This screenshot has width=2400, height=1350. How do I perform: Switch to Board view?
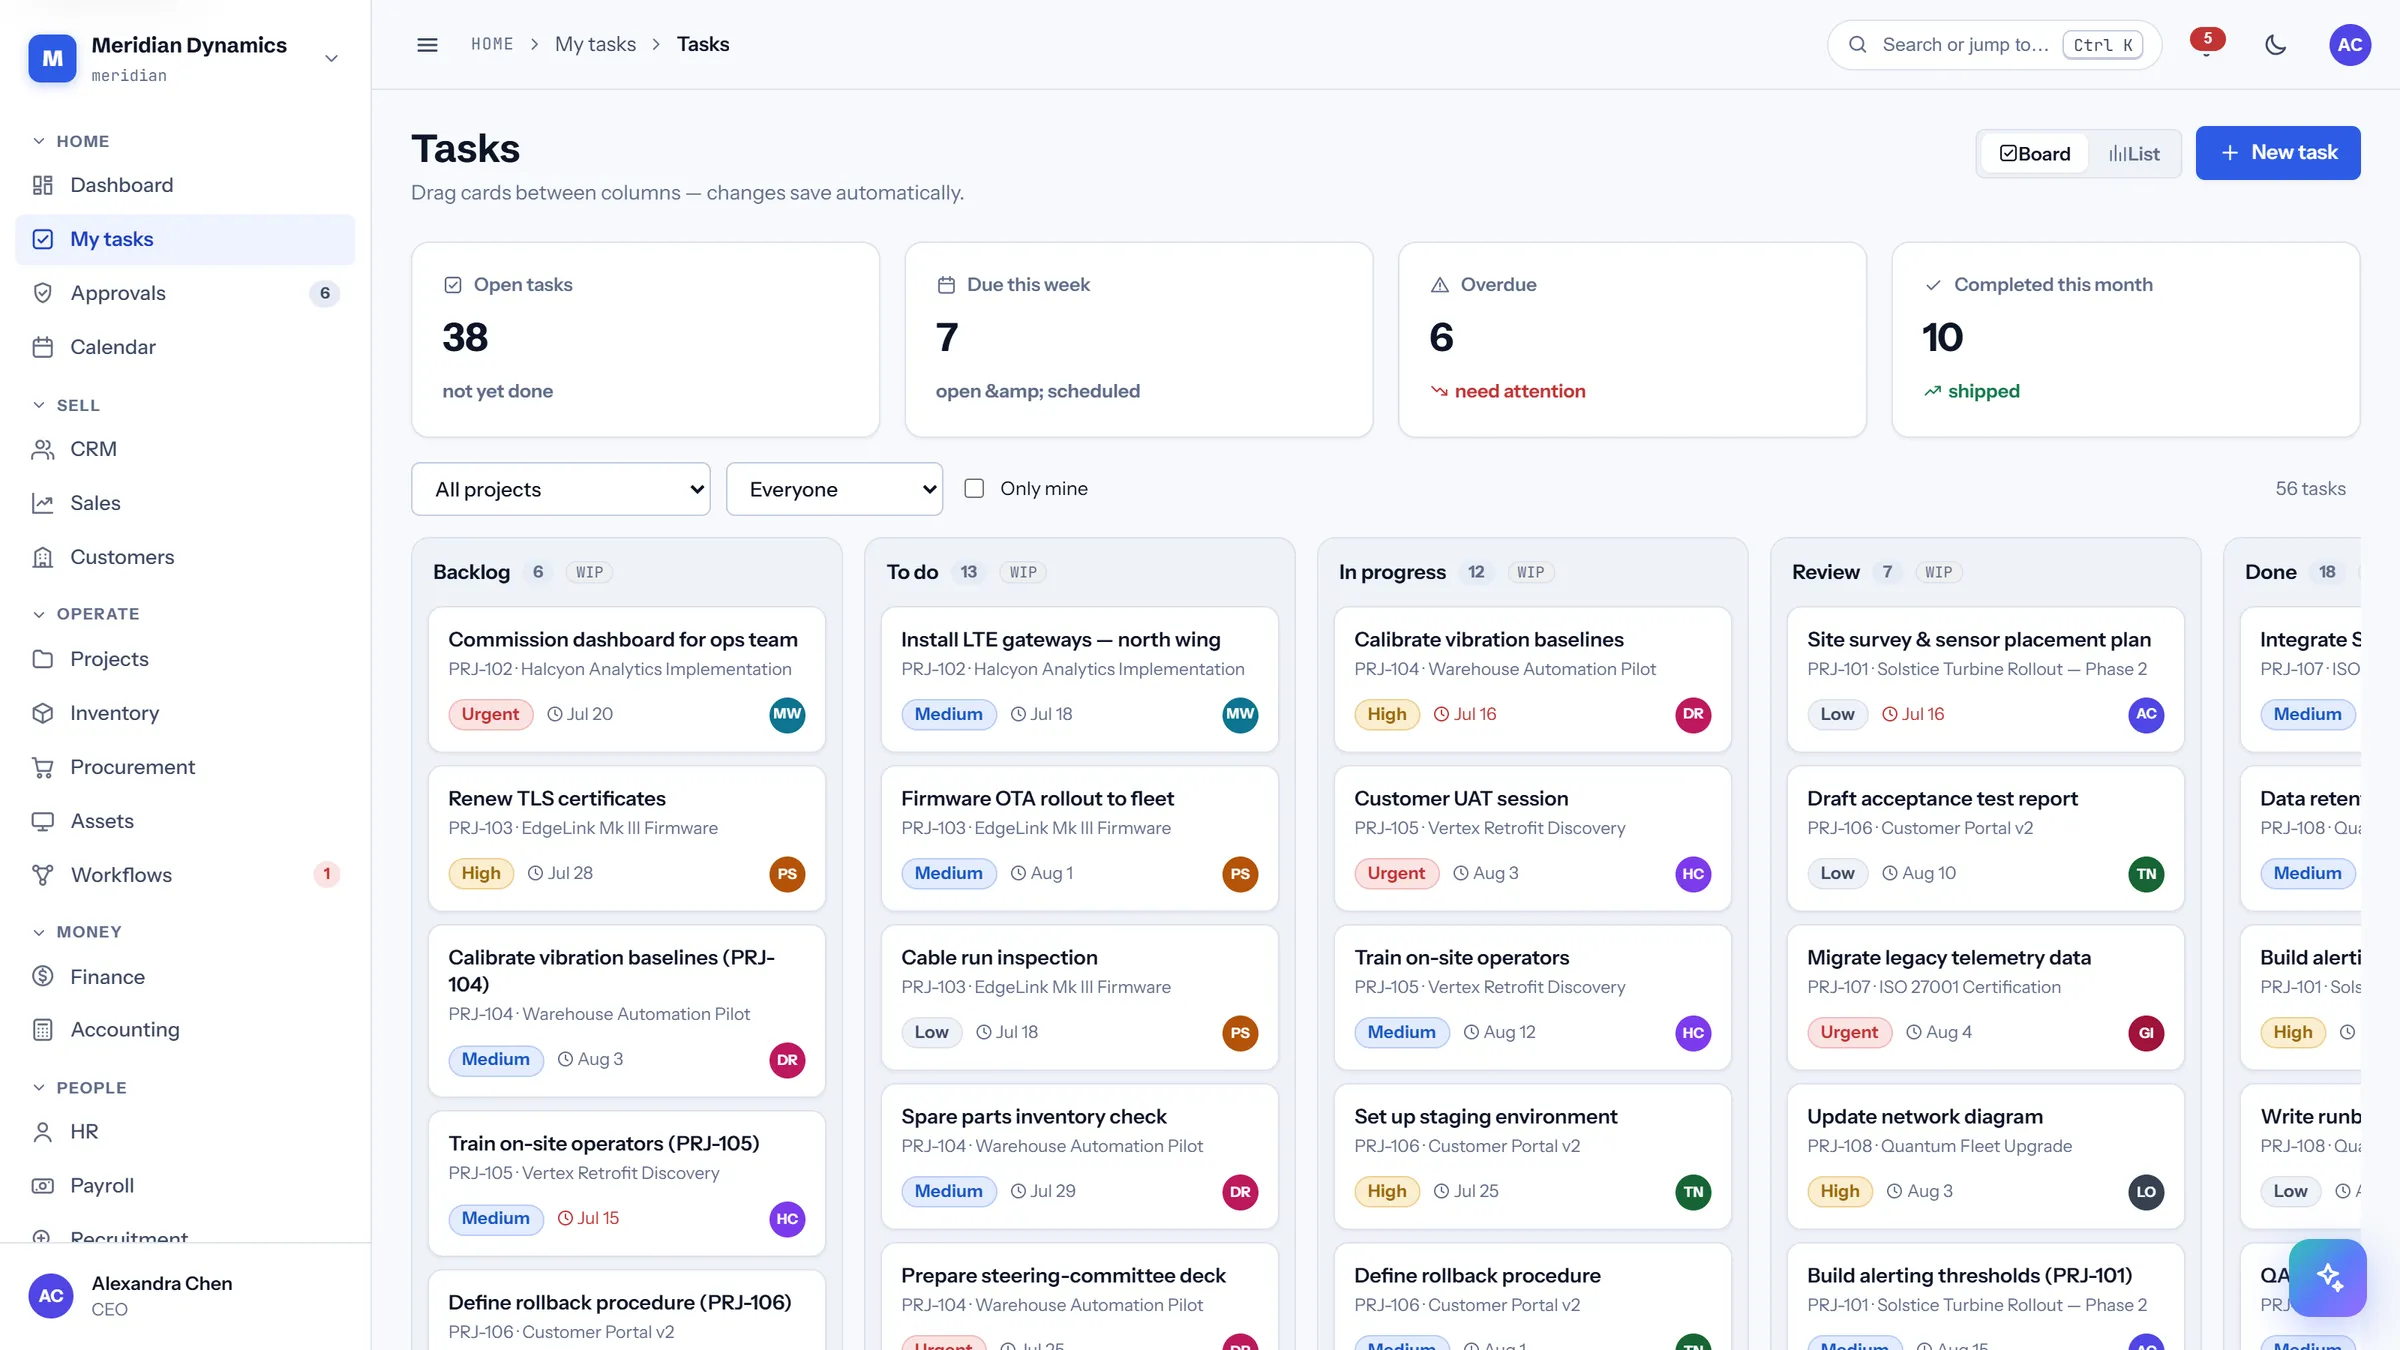point(2034,153)
